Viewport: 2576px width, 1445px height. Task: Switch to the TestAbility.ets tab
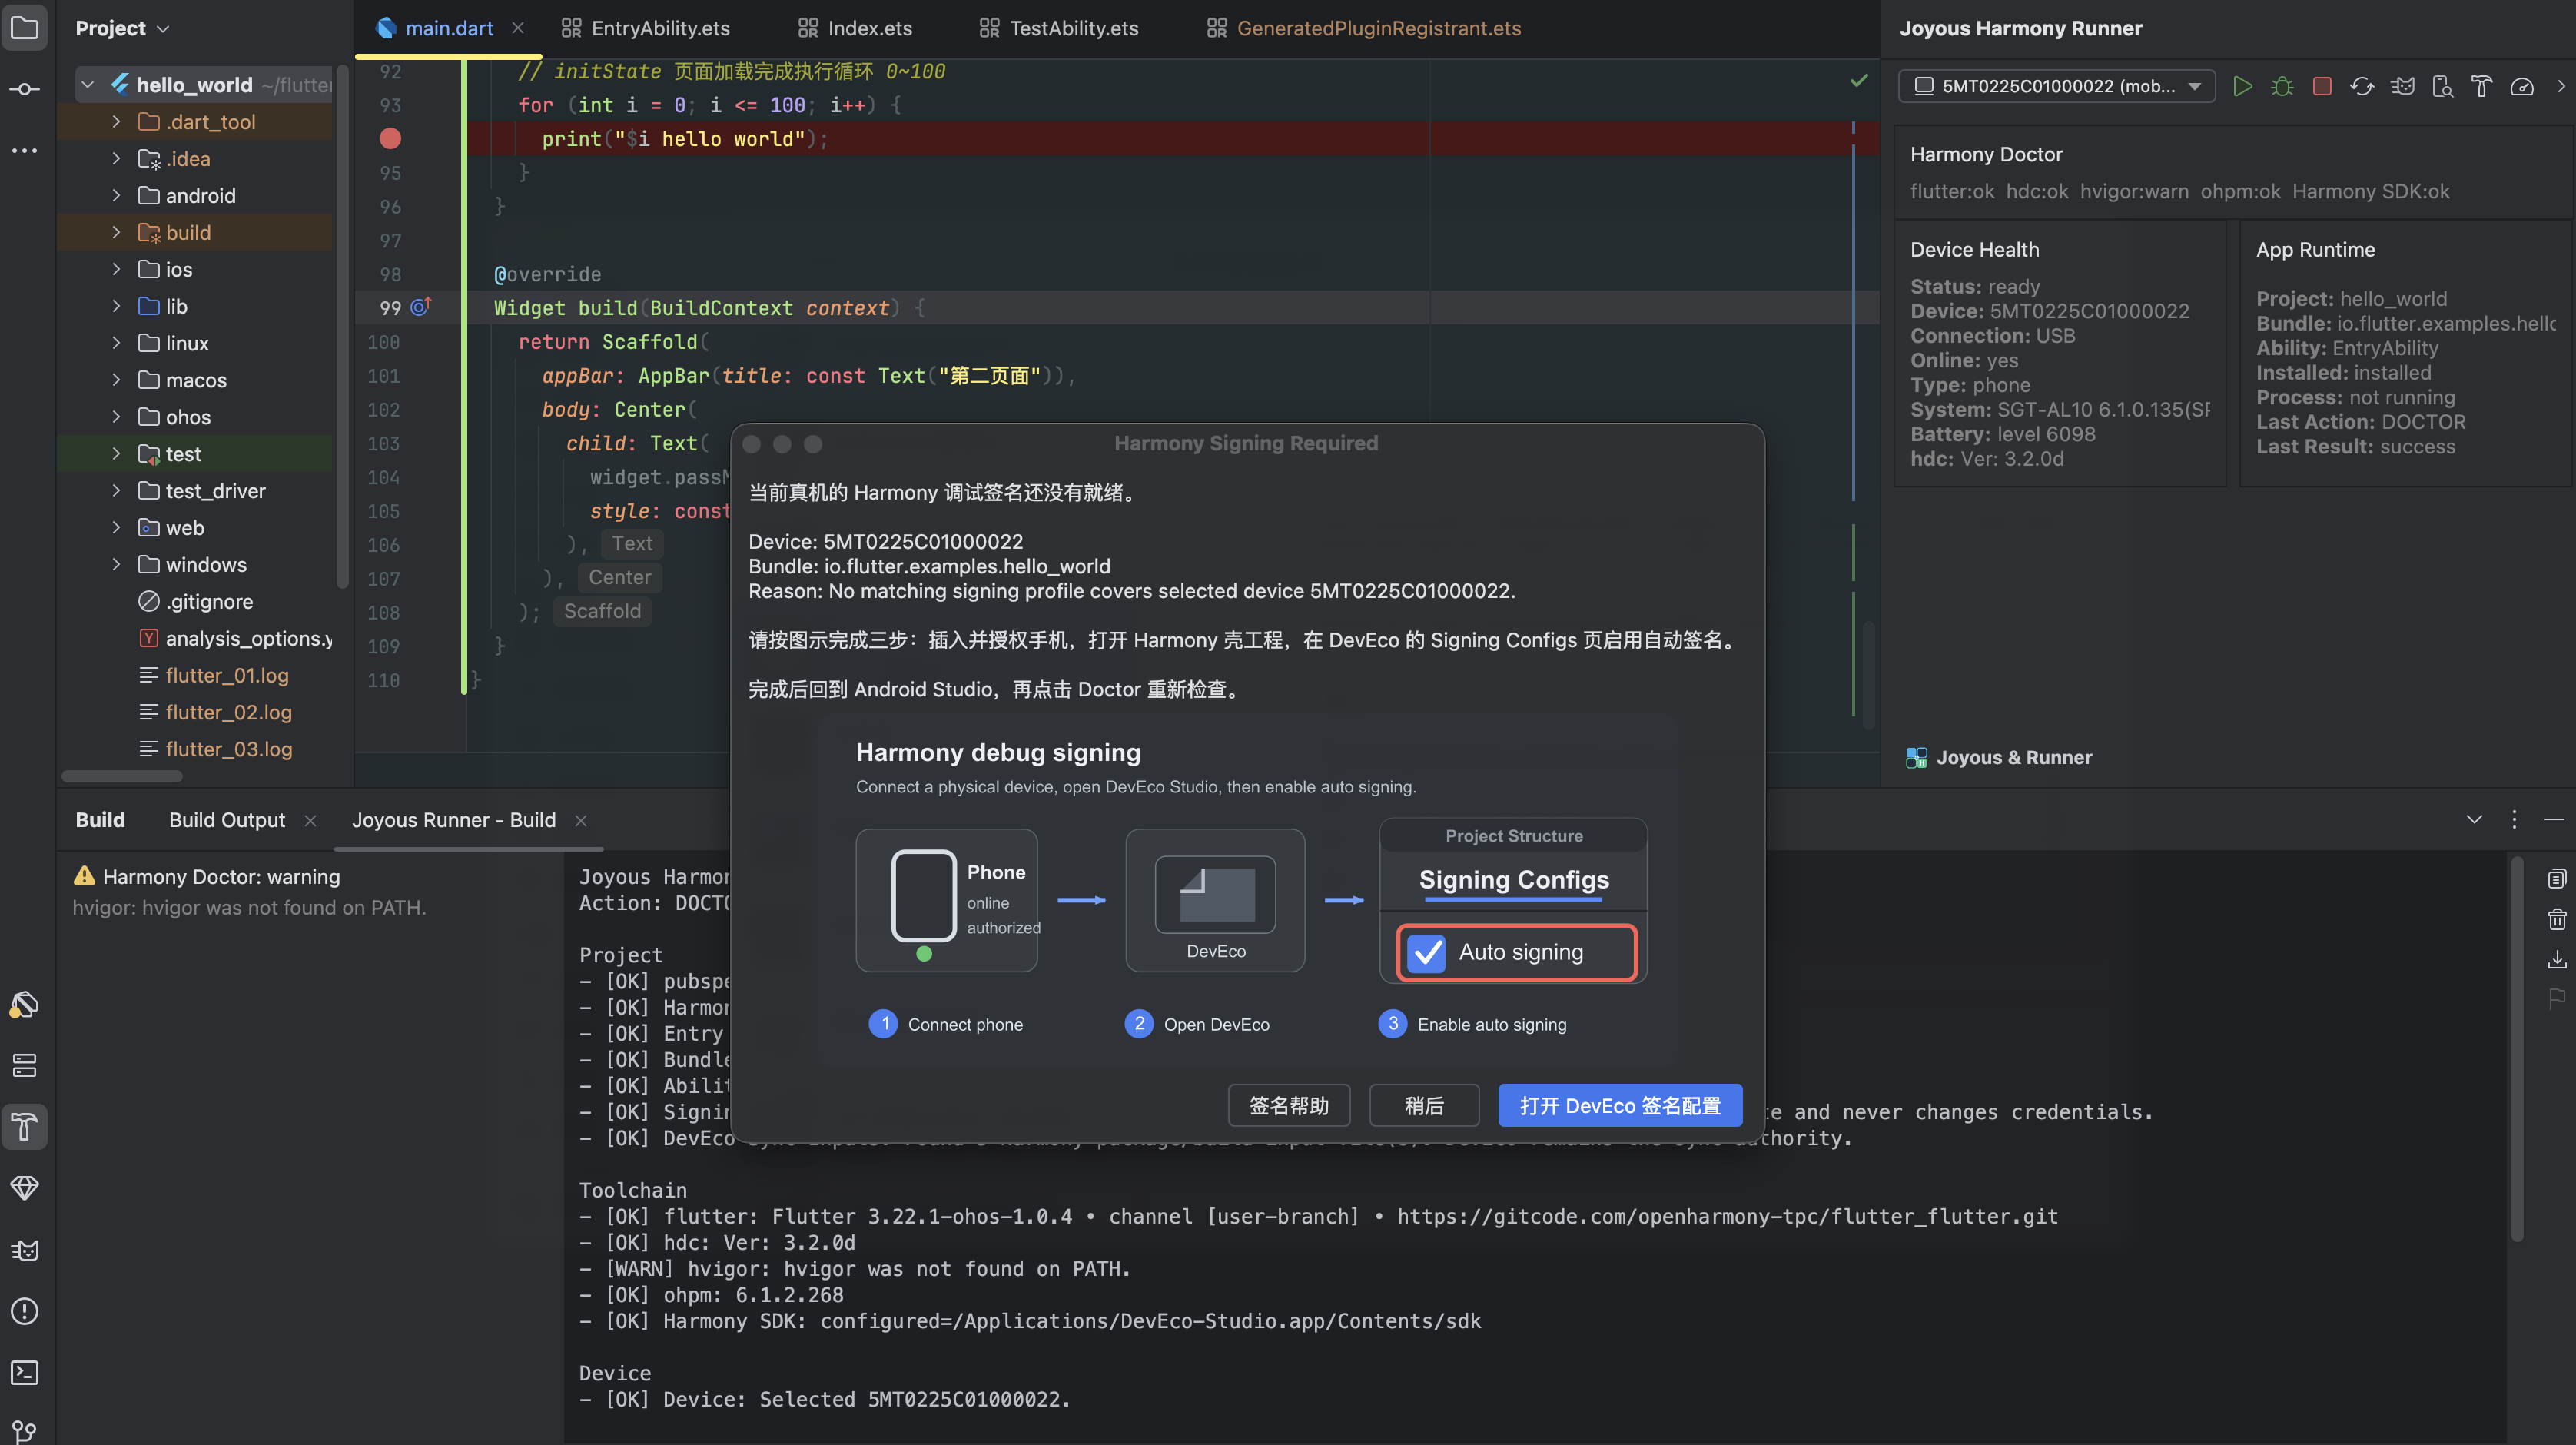pos(1059,28)
